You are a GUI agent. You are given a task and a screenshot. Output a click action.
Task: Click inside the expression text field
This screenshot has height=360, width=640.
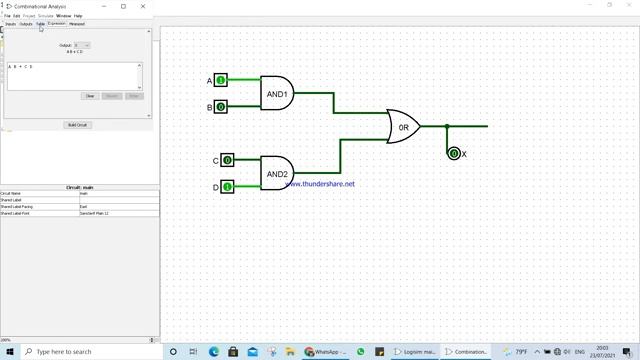[x=72, y=76]
